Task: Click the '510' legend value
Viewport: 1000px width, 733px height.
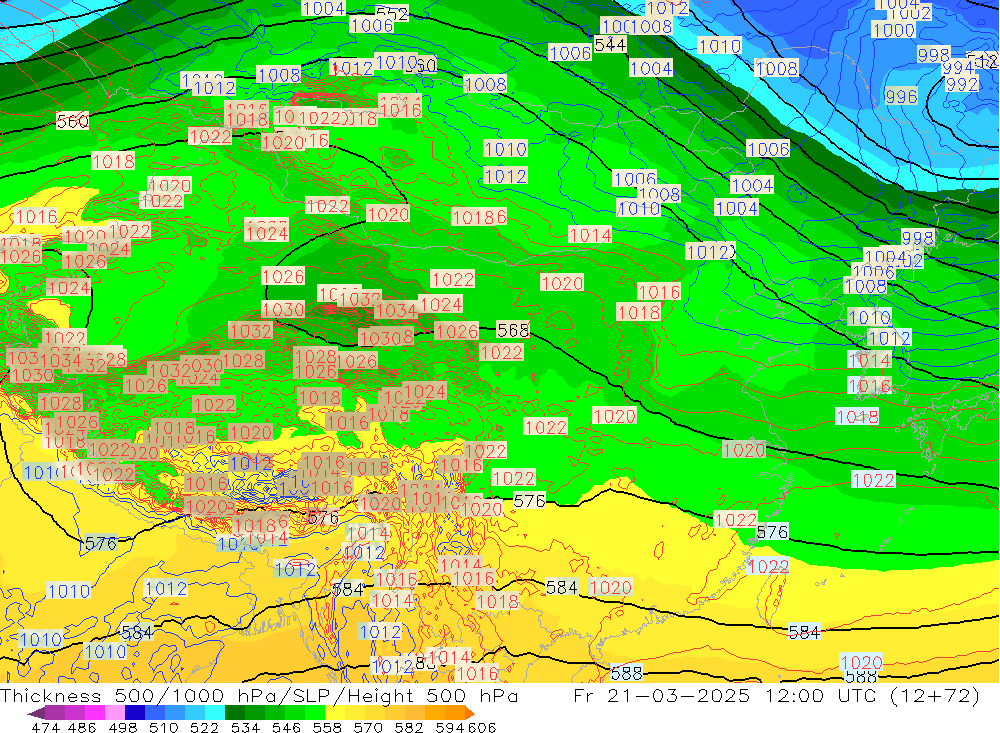Action: point(164,727)
